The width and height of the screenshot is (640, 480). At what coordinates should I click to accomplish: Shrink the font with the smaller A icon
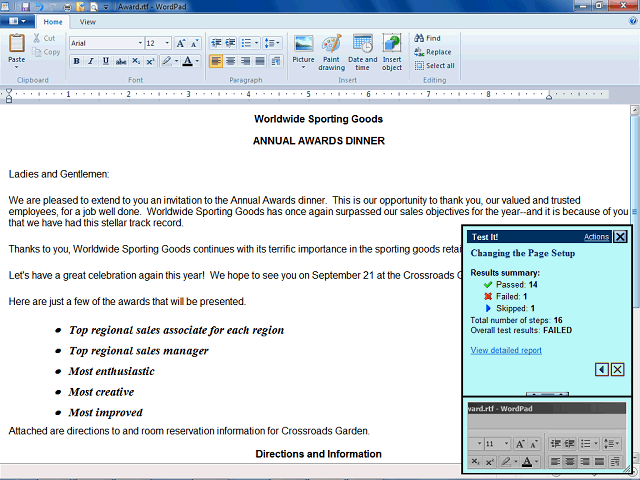[x=194, y=43]
